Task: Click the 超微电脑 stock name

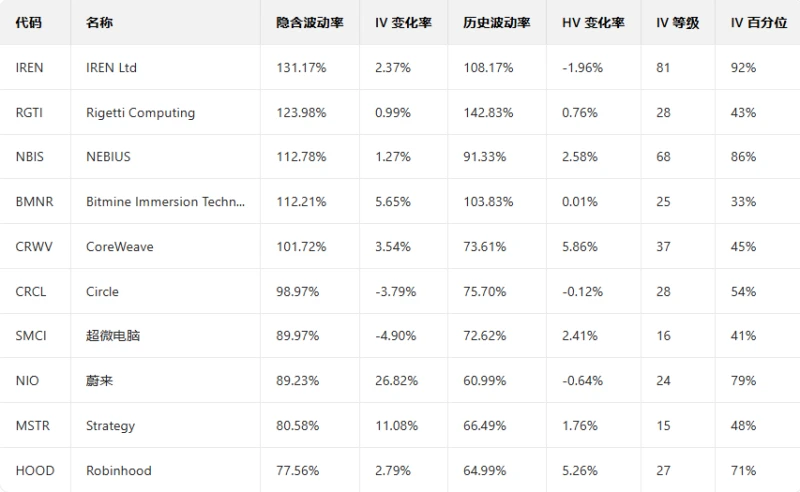Action: [113, 336]
